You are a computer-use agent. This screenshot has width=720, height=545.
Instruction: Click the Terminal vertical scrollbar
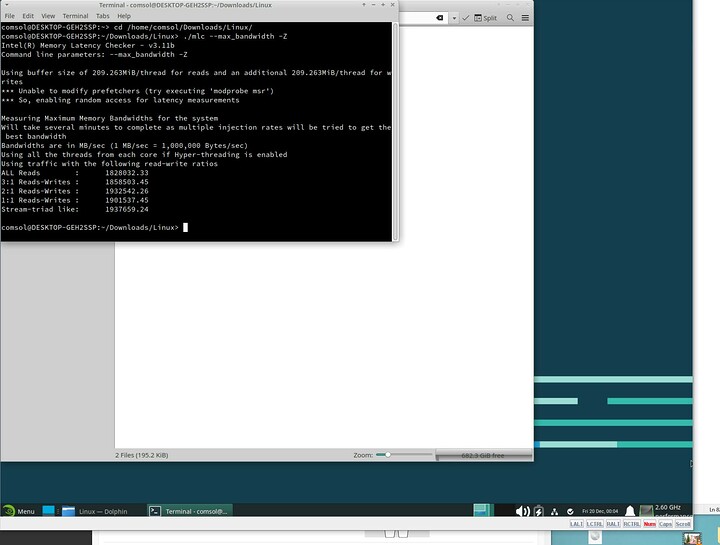coord(395,131)
